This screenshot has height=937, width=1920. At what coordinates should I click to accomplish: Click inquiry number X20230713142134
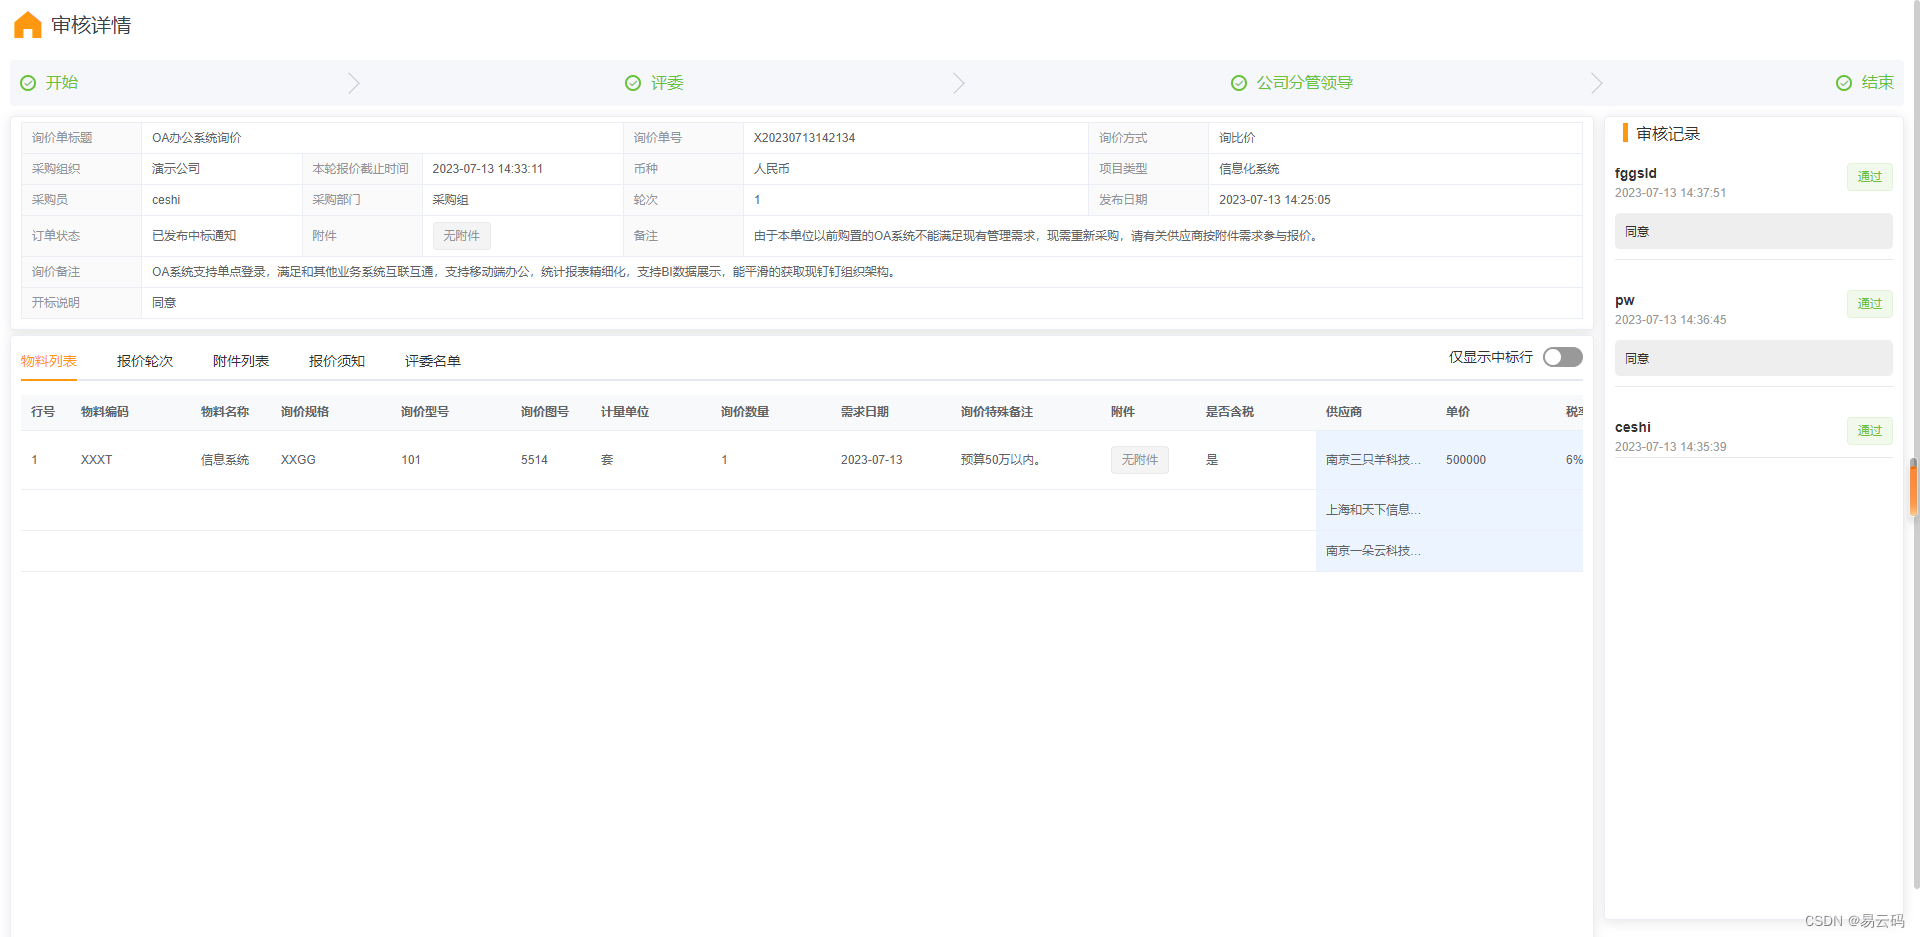click(x=804, y=138)
